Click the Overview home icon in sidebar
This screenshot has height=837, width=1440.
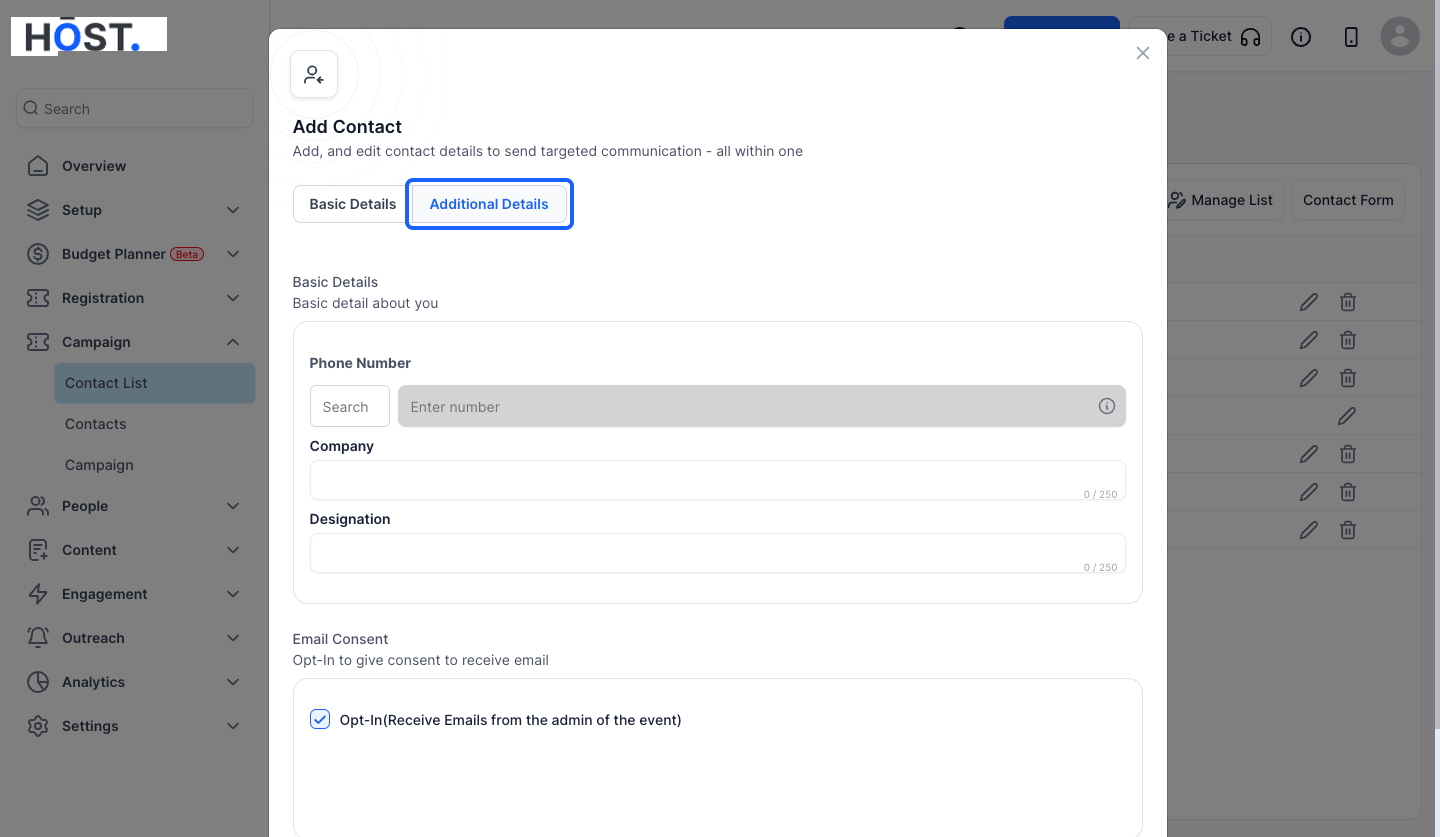pyautogui.click(x=38, y=166)
